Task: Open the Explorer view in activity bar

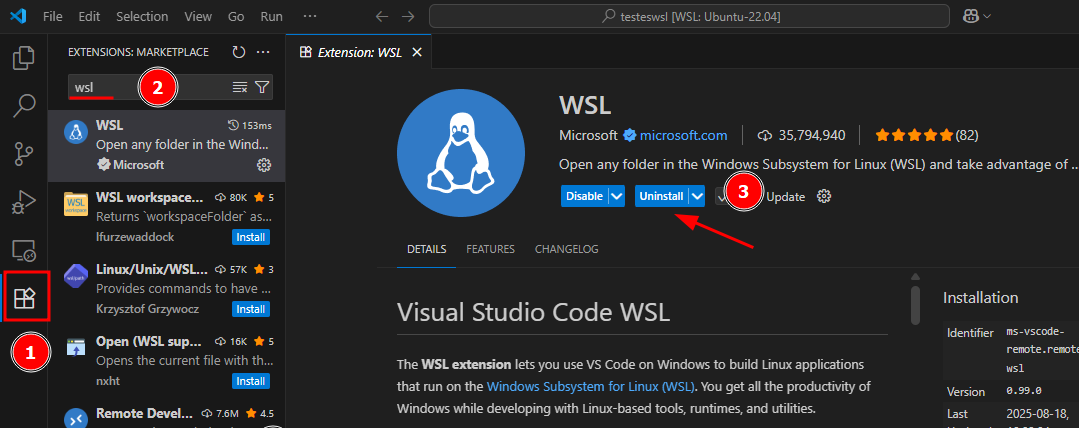Action: [23, 58]
